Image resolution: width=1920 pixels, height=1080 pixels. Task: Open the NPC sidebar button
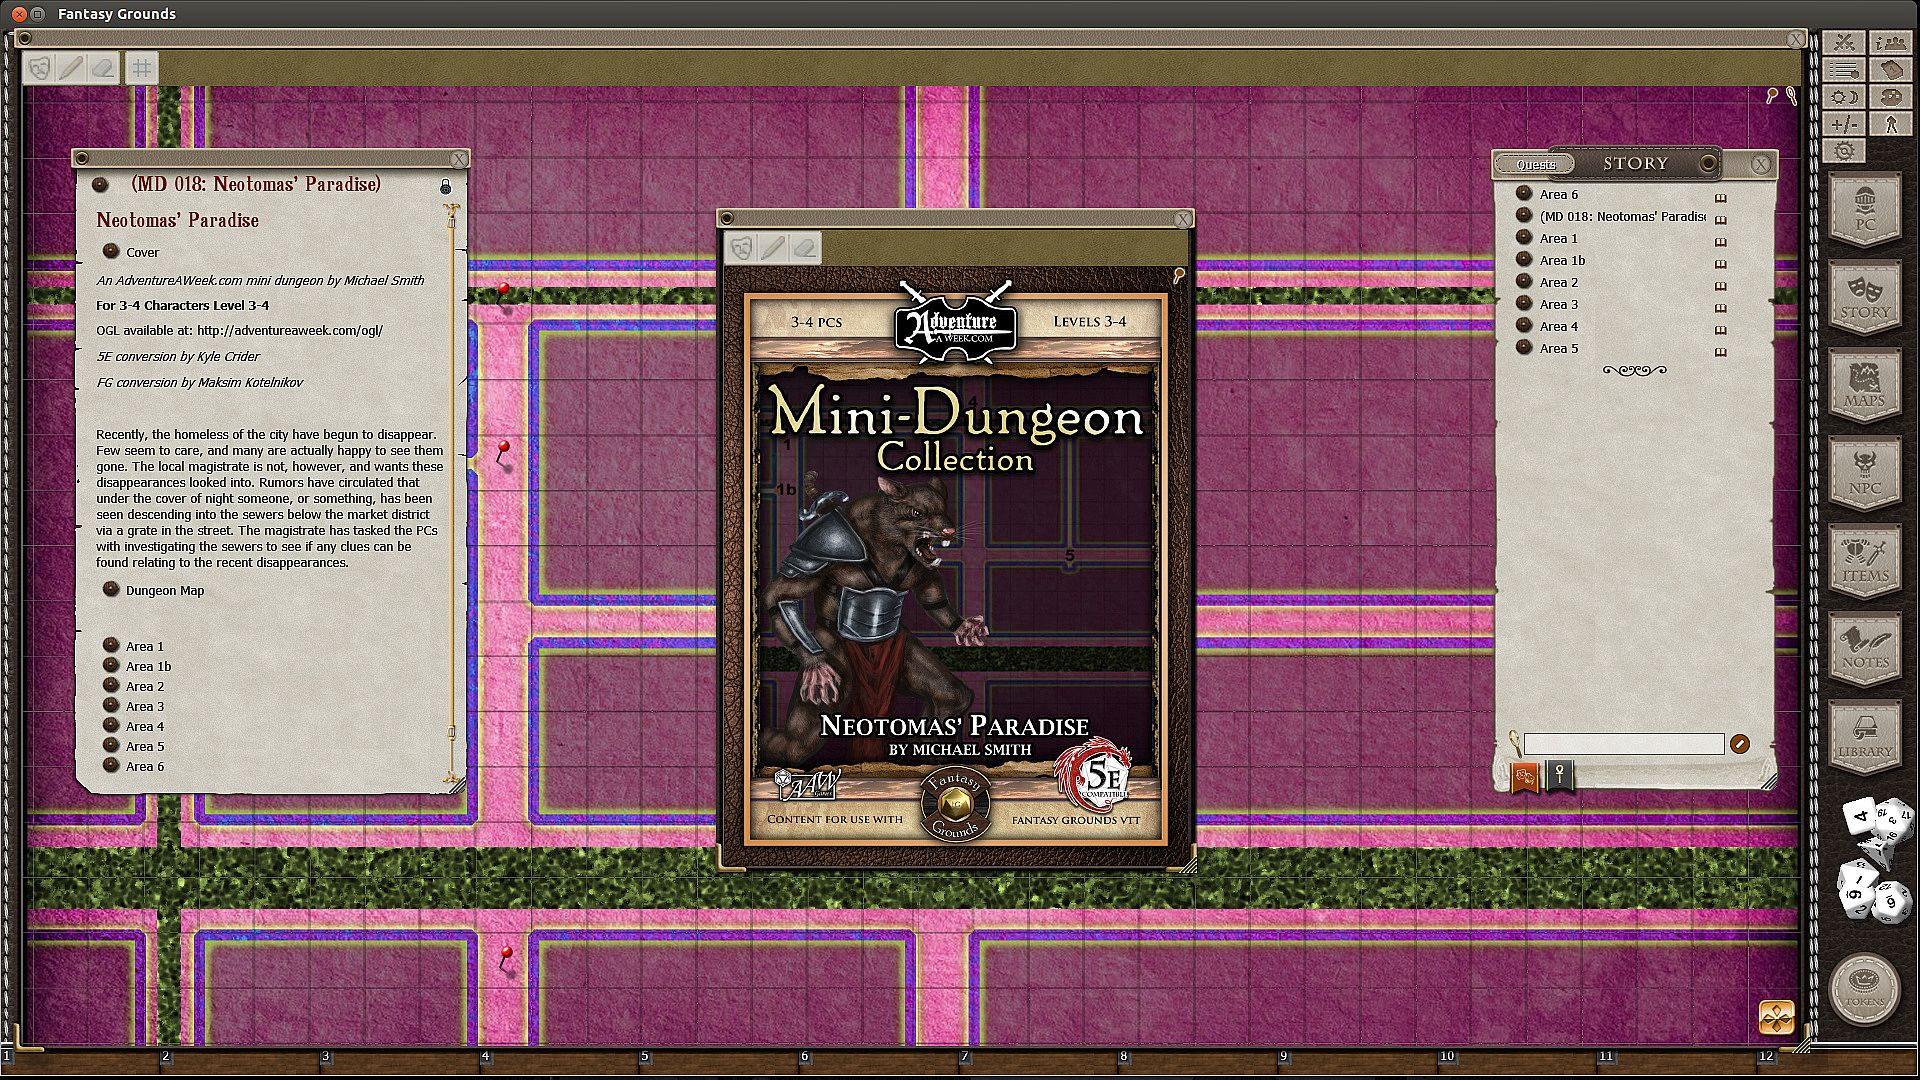click(1865, 473)
